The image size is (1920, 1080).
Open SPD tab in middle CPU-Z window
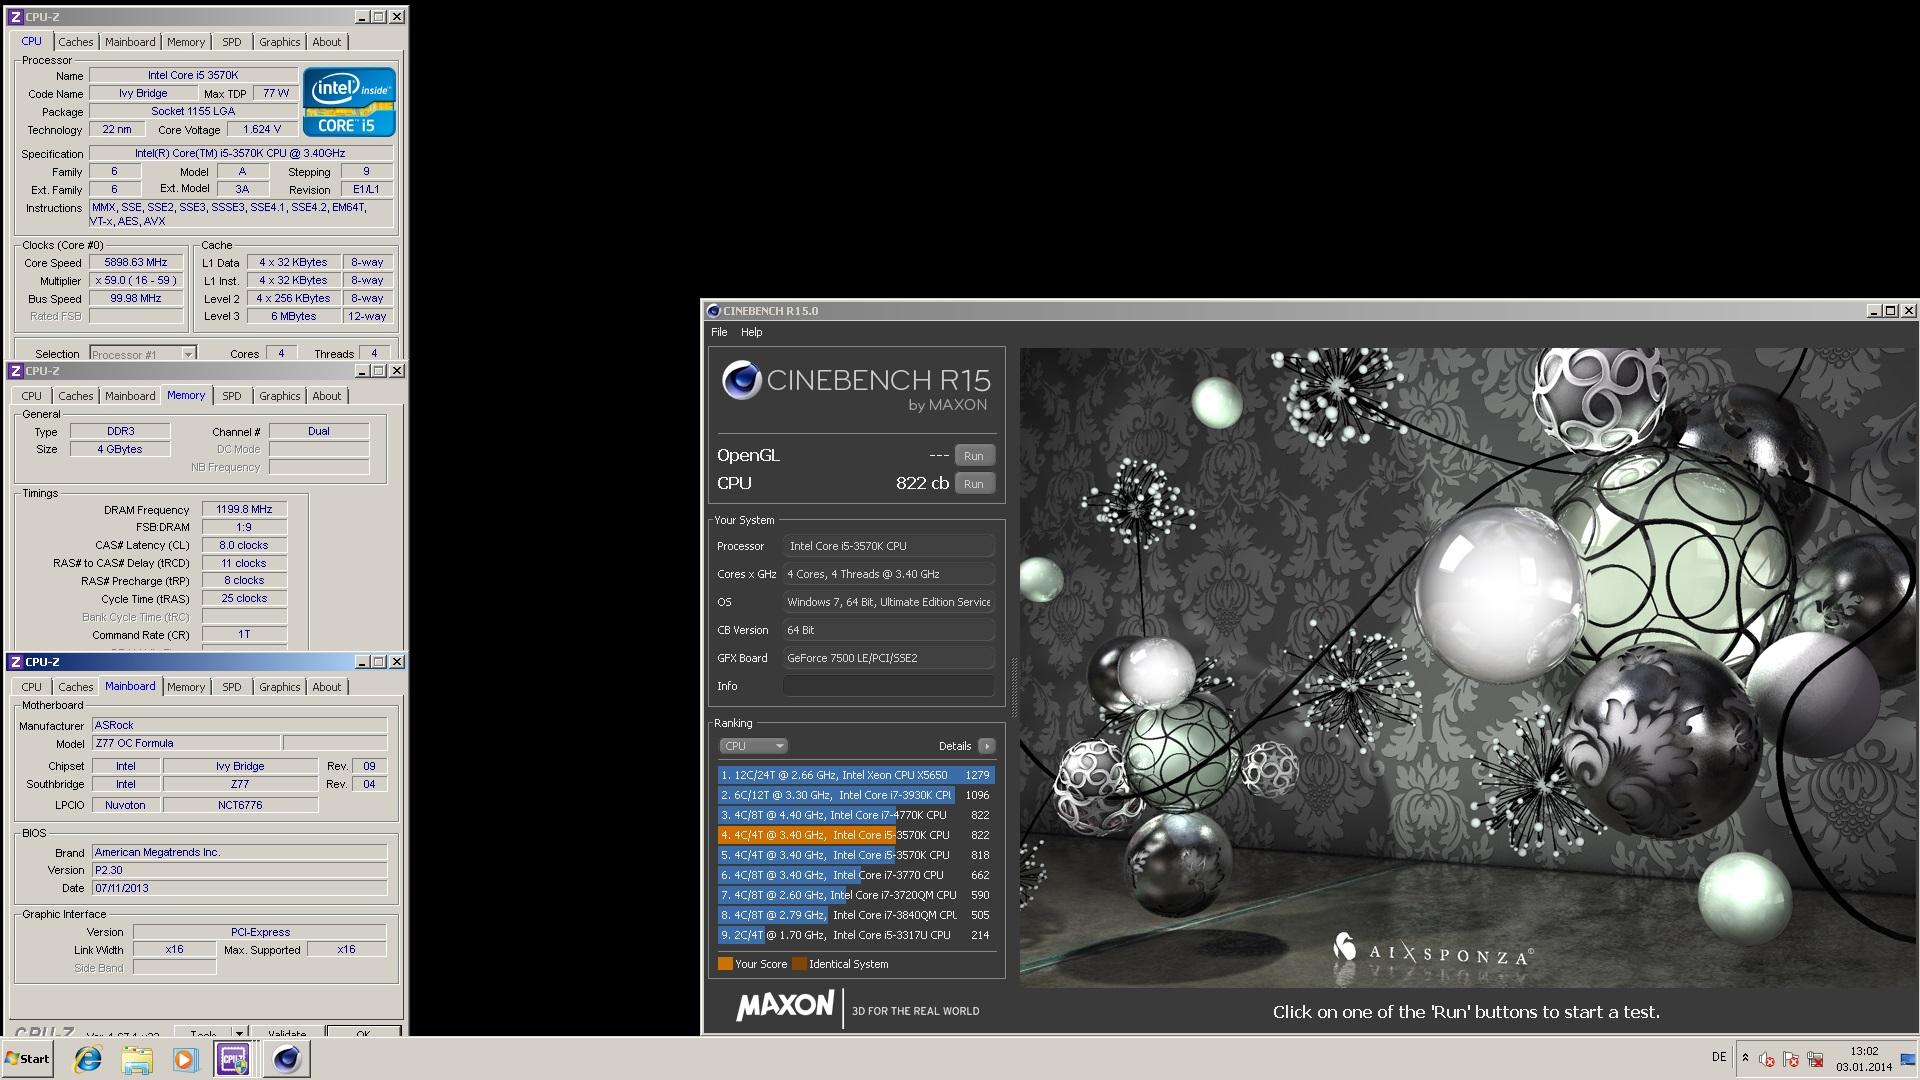[x=232, y=396]
